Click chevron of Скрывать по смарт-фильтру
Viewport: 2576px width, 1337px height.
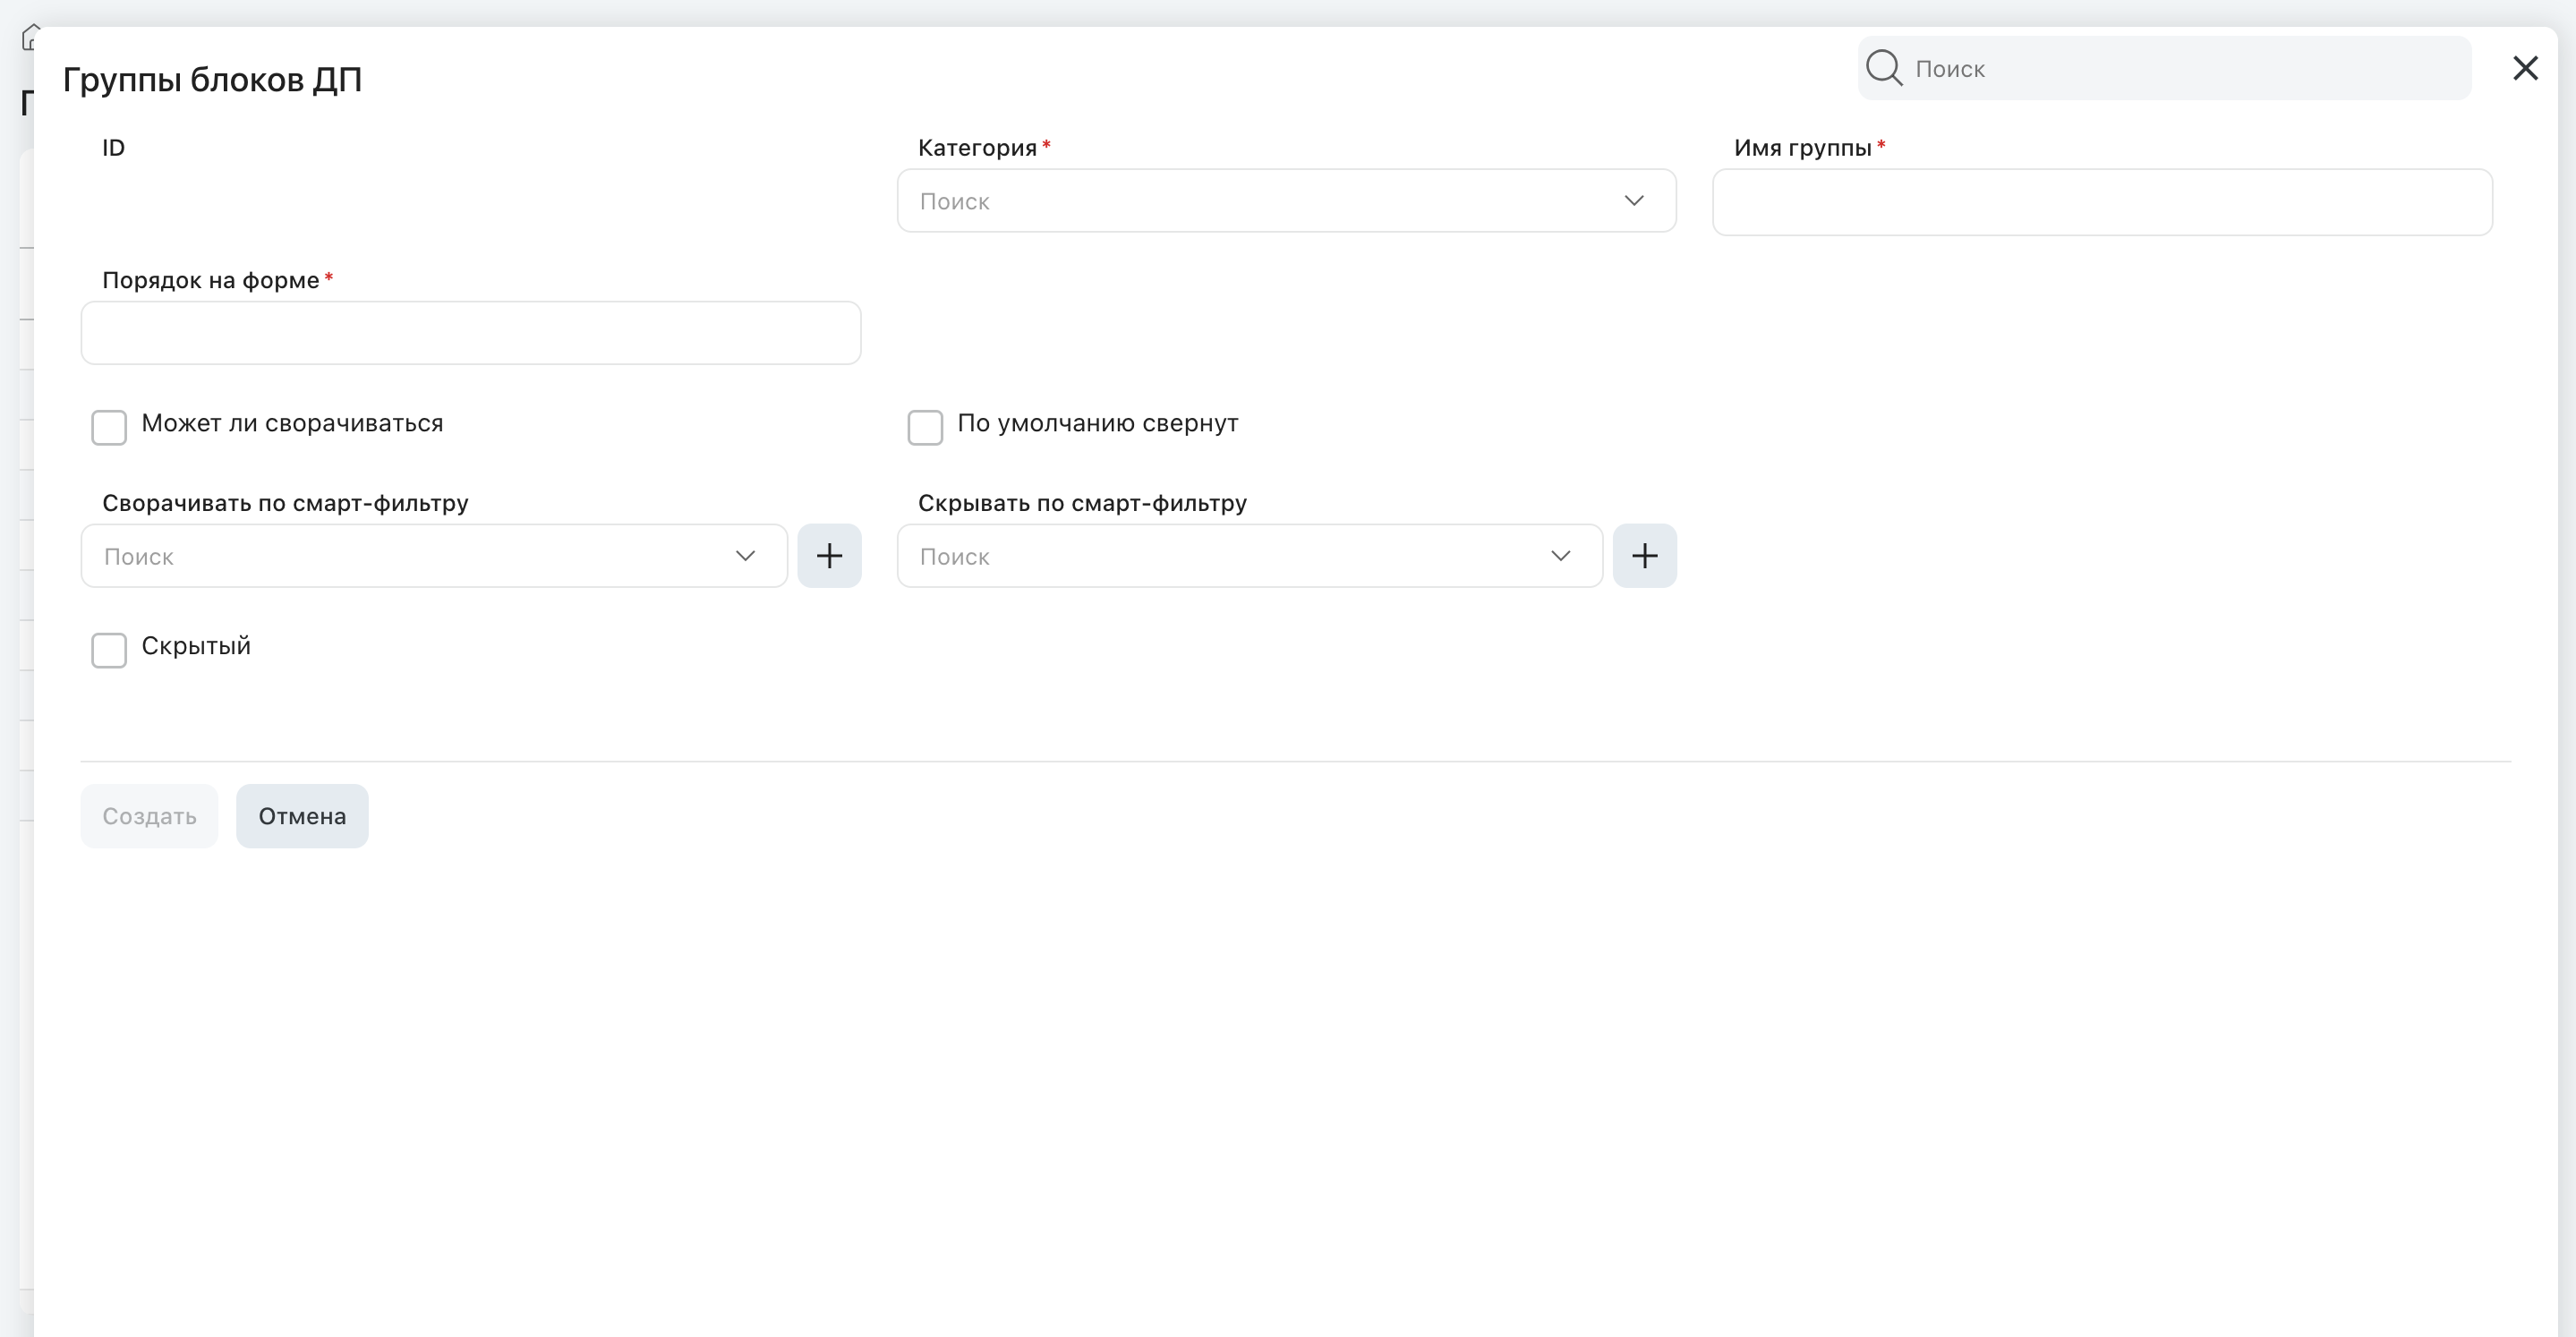[x=1561, y=556]
